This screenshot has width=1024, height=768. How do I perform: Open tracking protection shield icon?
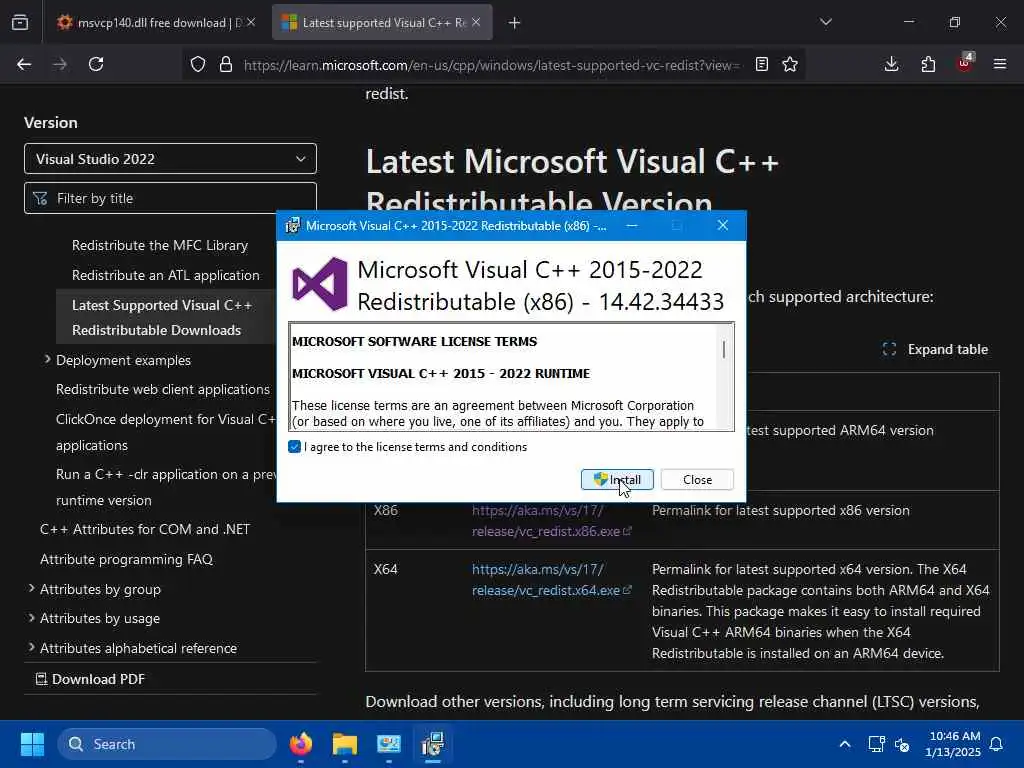click(198, 64)
